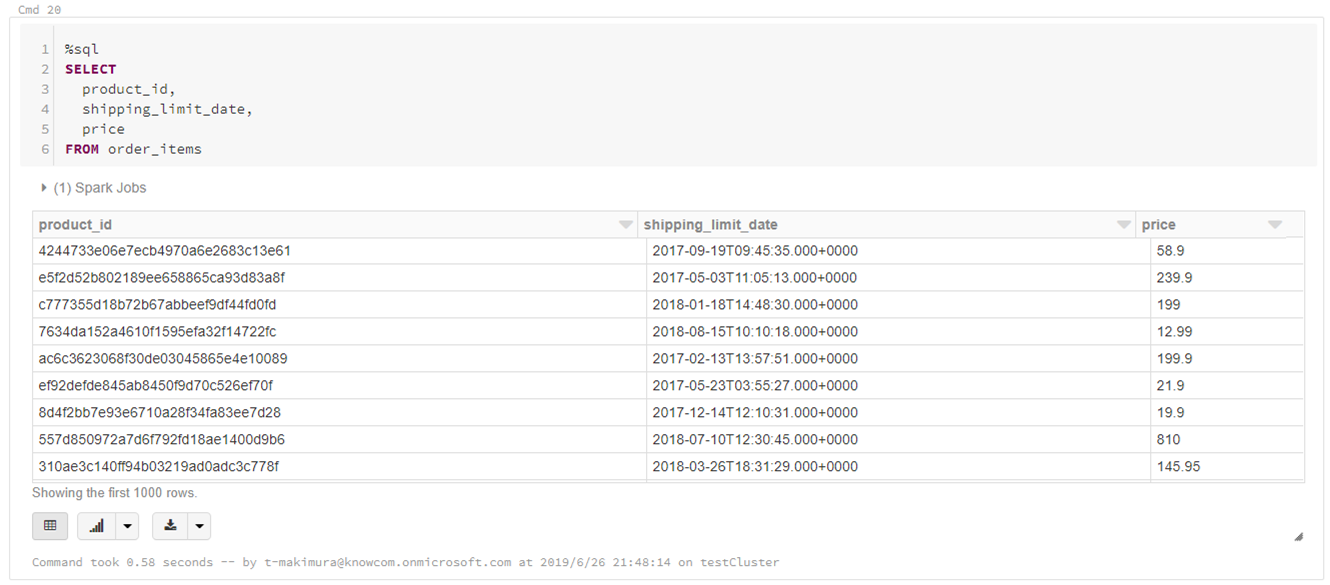Click price column sort arrow

pos(1275,225)
